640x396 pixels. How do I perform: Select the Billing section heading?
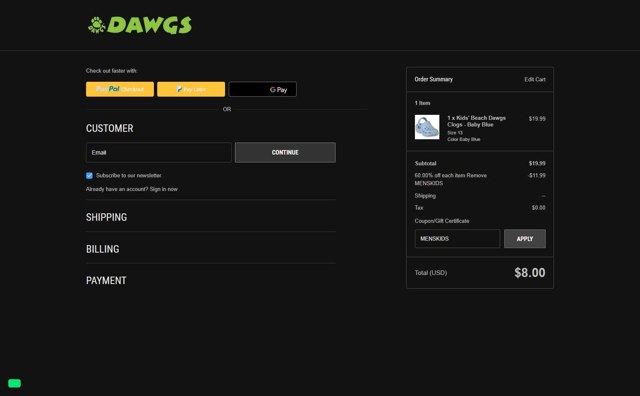click(x=102, y=249)
